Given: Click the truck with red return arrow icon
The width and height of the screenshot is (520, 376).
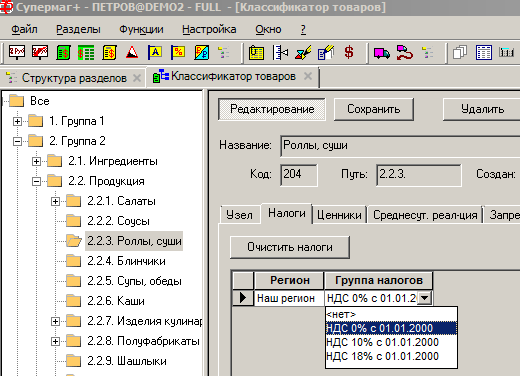Looking at the screenshot, I should pyautogui.click(x=405, y=53).
